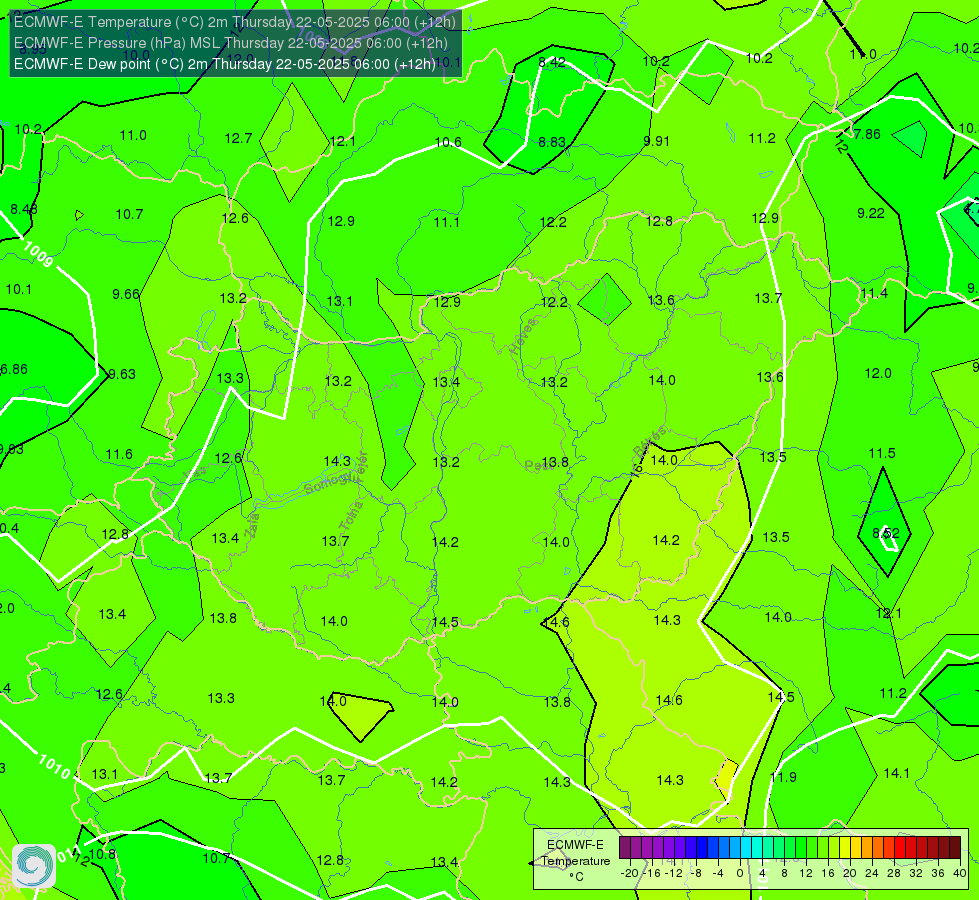979x900 pixels.
Task: Click the 8.52 temperature value
Action: [886, 533]
